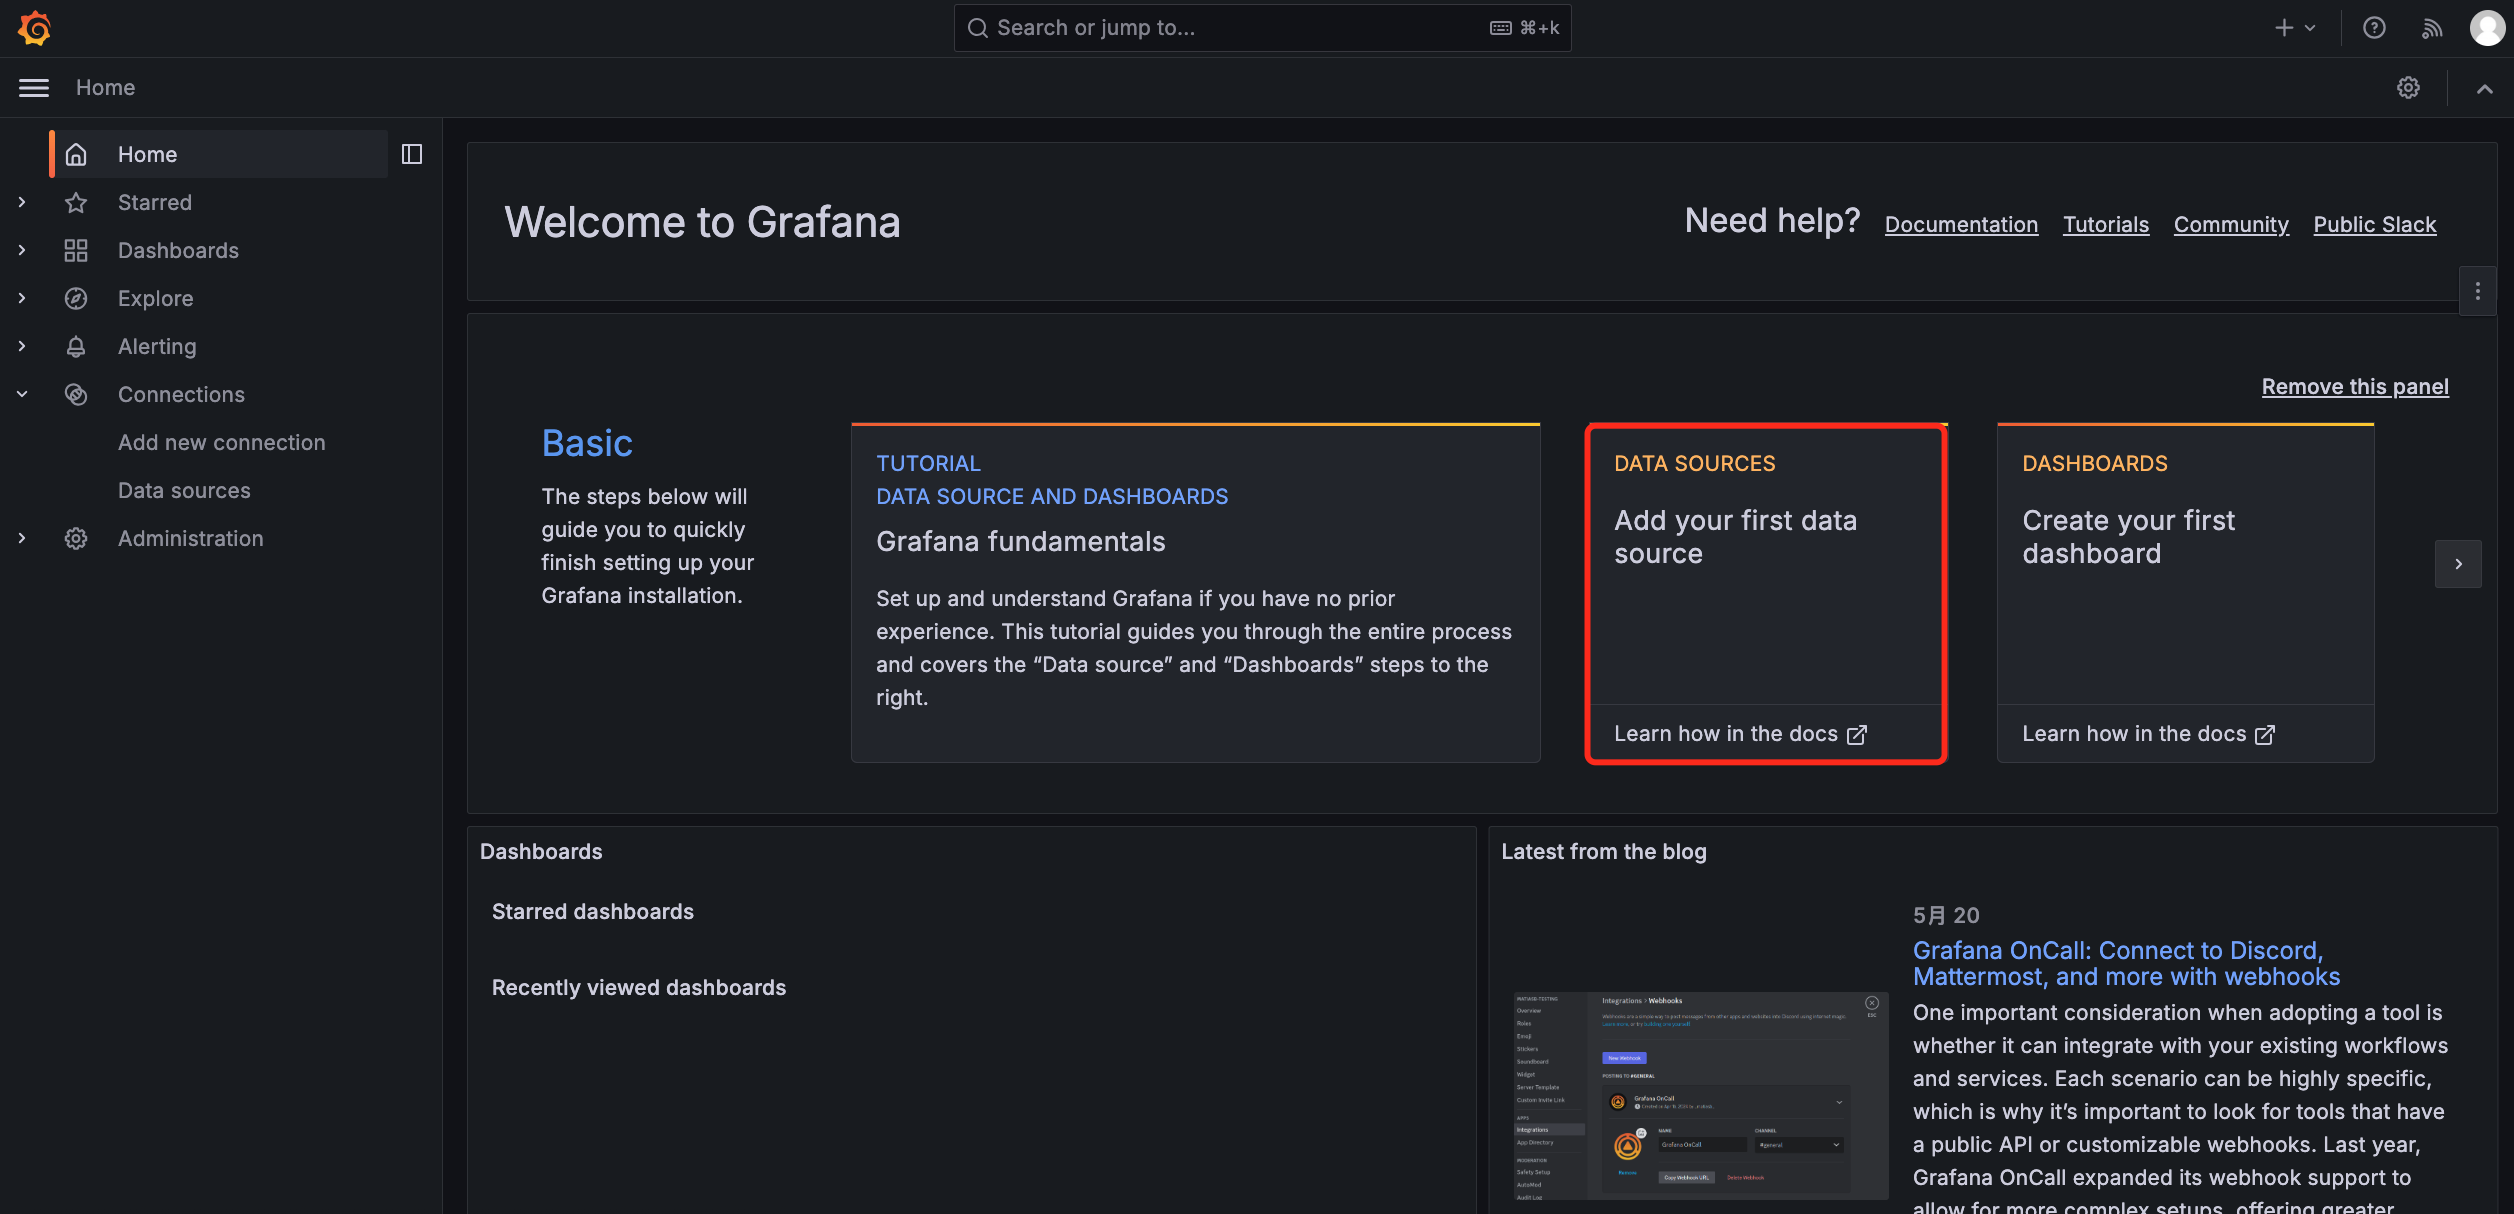Click the Search or jump to field
This screenshot has height=1214, width=2514.
pos(1262,28)
